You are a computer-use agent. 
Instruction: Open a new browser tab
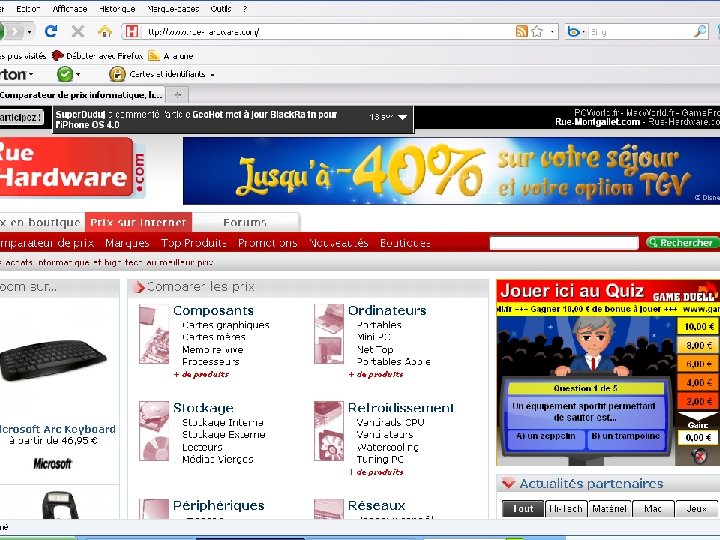tap(178, 95)
